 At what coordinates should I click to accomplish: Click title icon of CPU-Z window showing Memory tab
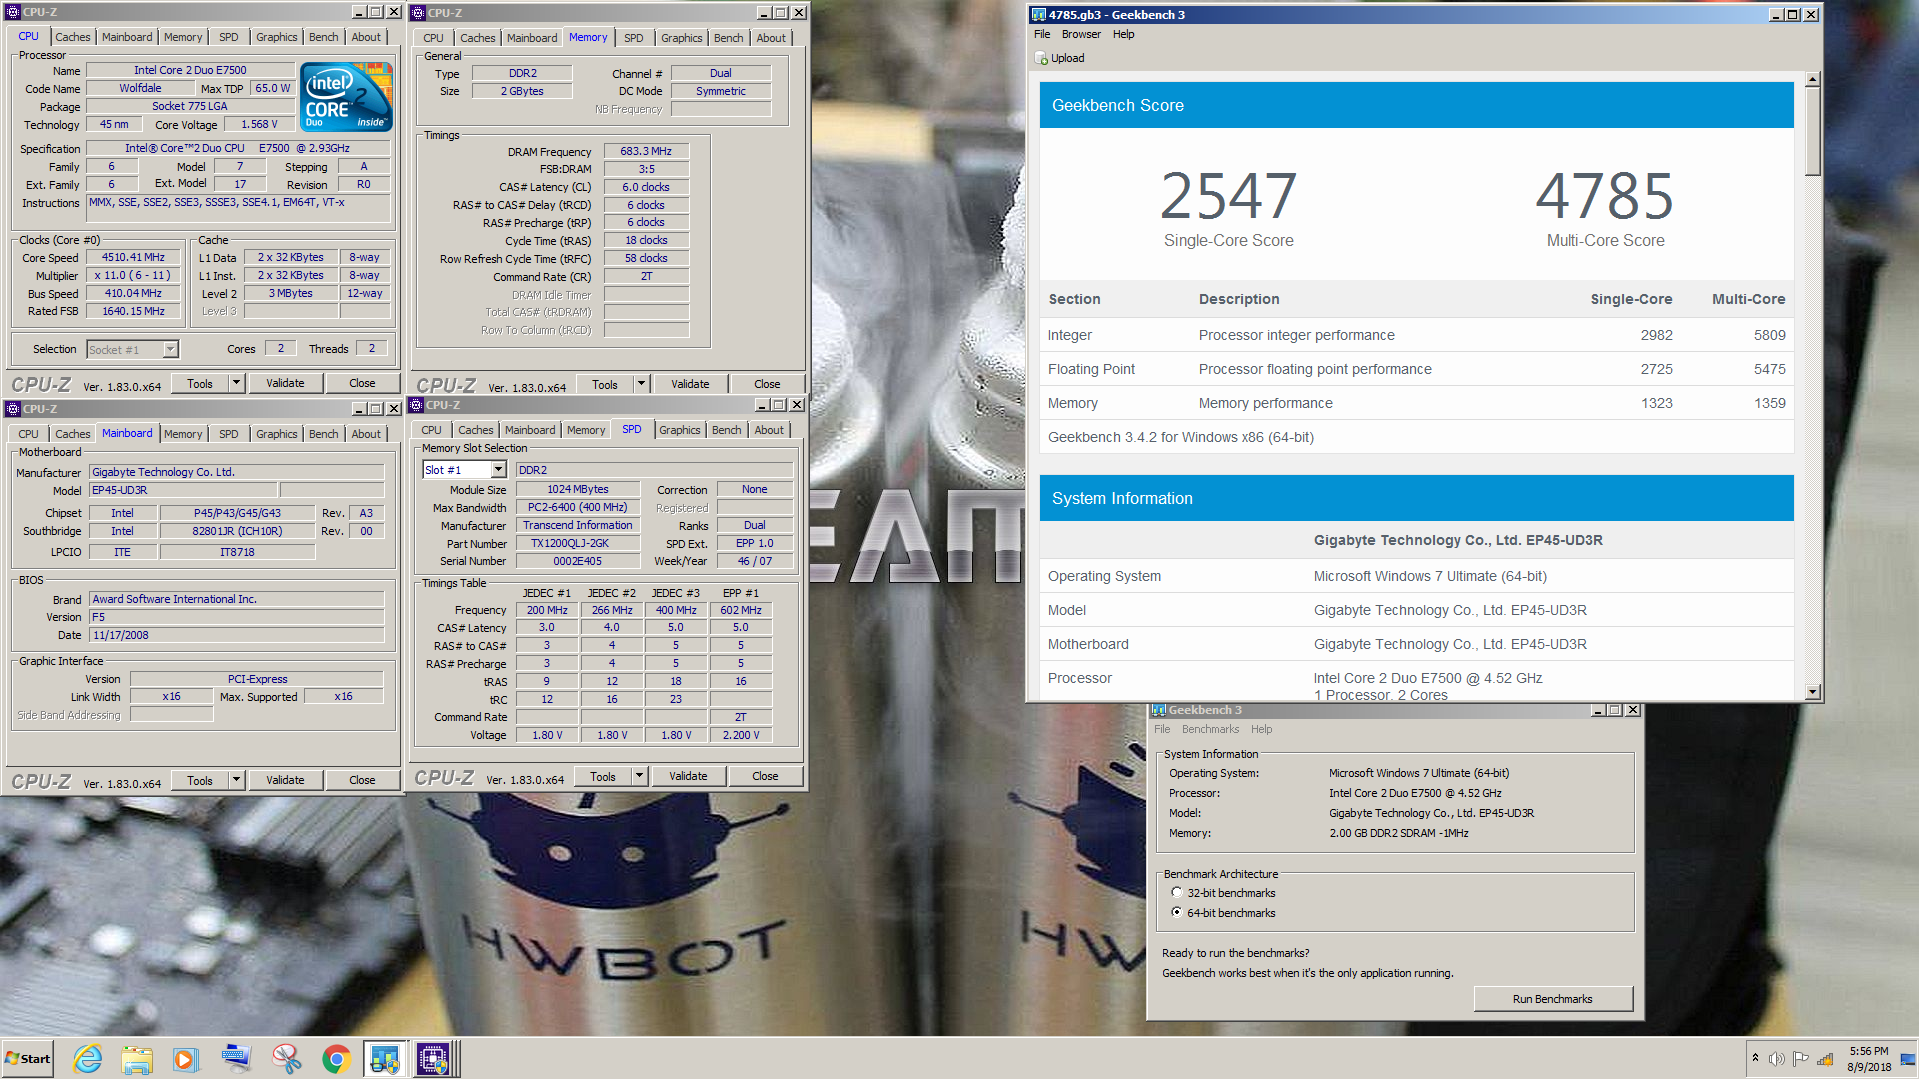418,13
